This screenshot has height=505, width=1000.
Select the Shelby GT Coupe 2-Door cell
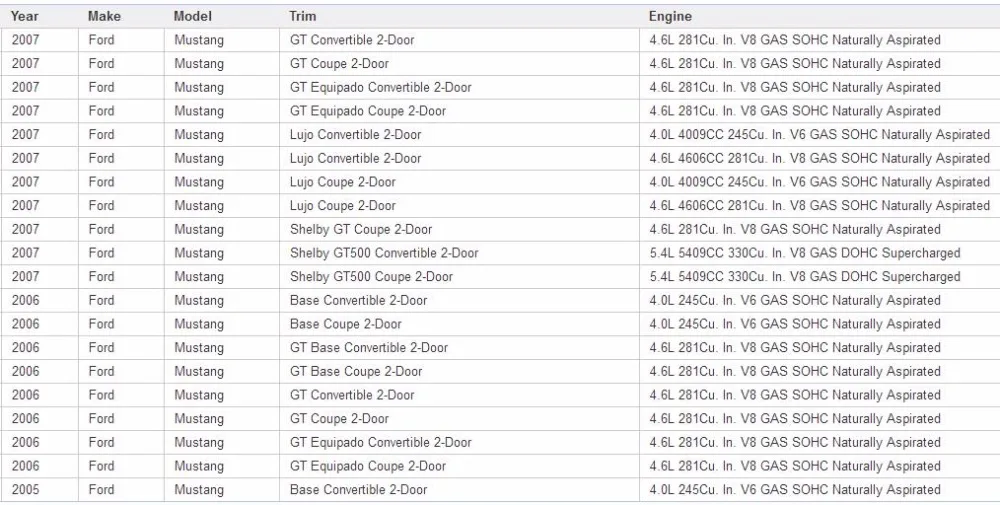459,230
